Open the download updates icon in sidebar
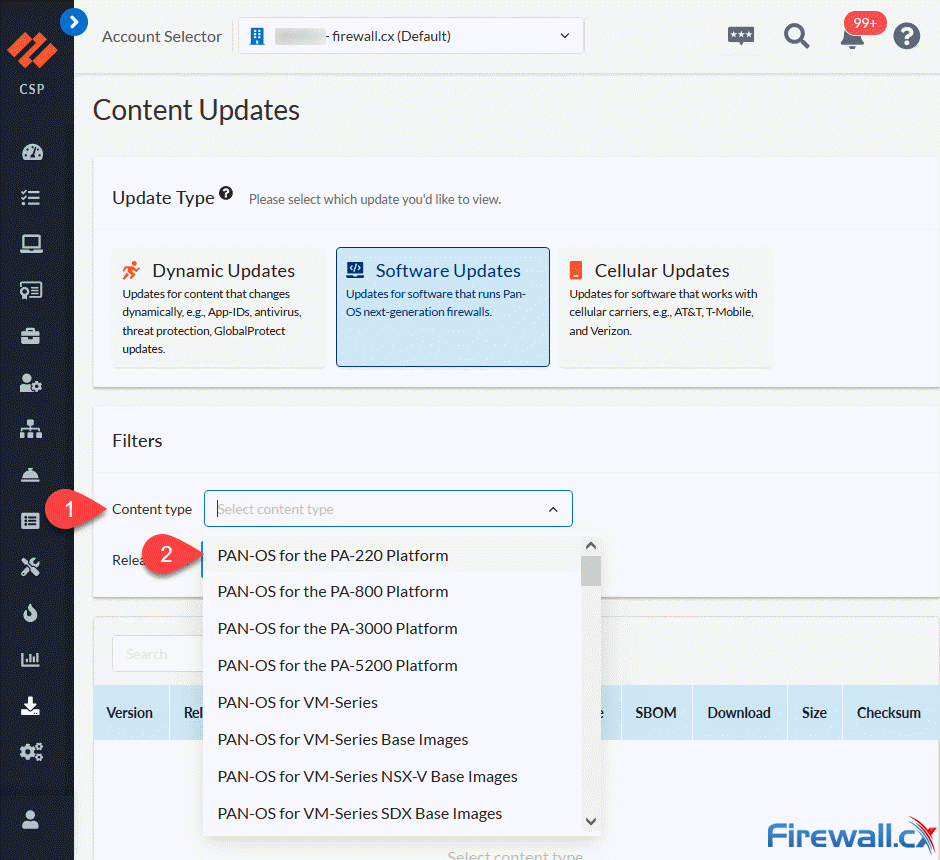Screen dimensions: 940x860 point(31,706)
